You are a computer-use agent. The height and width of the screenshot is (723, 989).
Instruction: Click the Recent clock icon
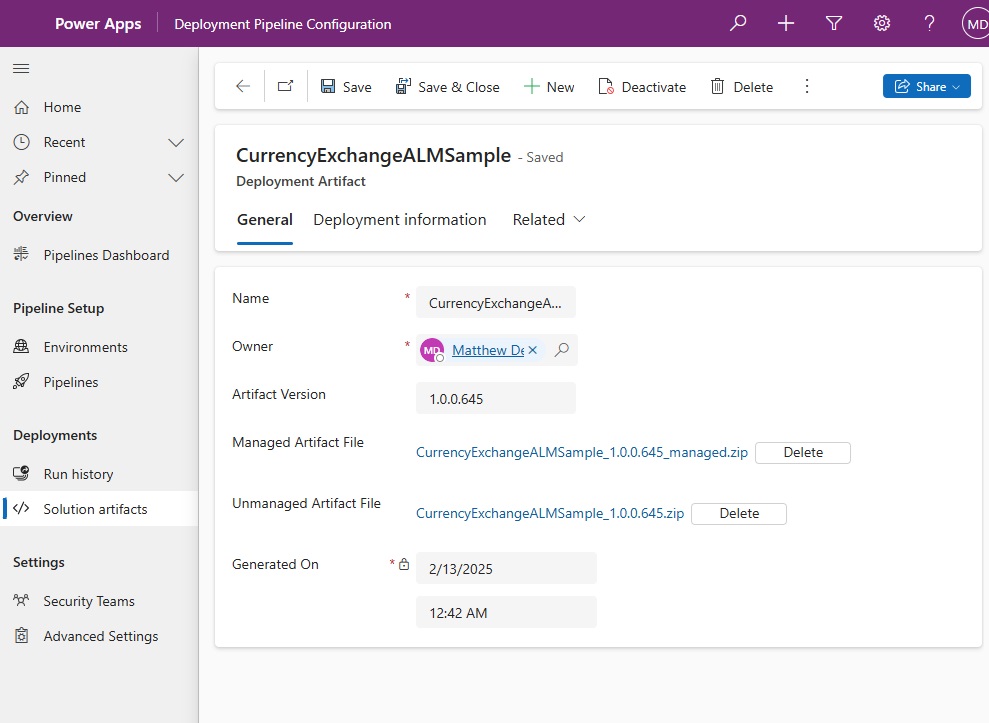tap(21, 142)
